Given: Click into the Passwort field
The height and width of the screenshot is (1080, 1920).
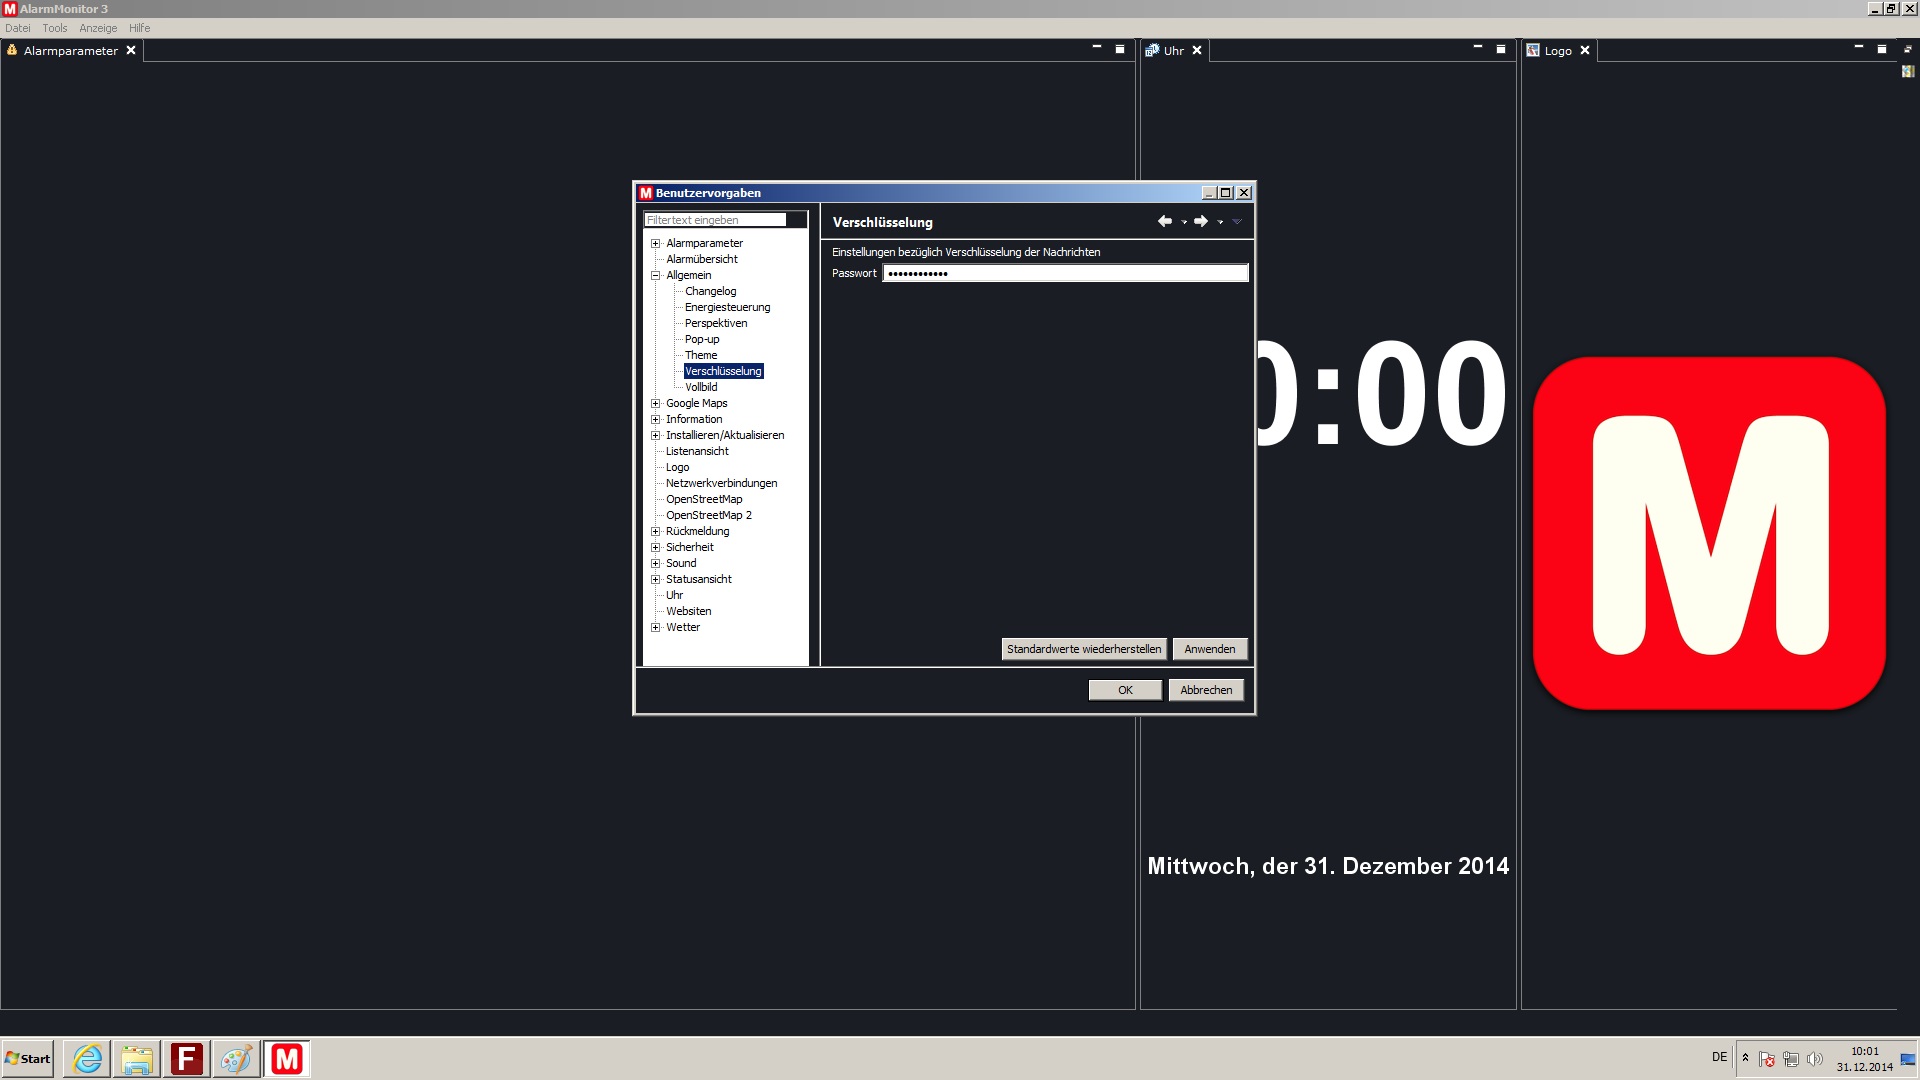Looking at the screenshot, I should pos(1065,273).
